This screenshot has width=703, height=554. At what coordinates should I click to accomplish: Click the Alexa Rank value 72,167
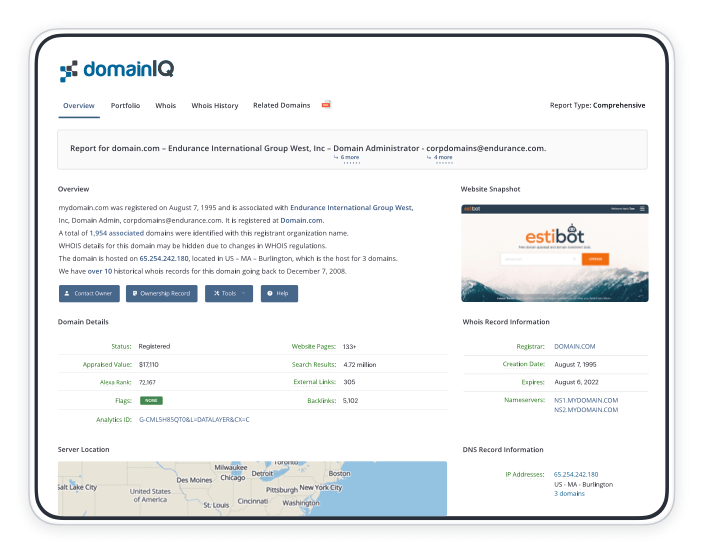point(147,382)
